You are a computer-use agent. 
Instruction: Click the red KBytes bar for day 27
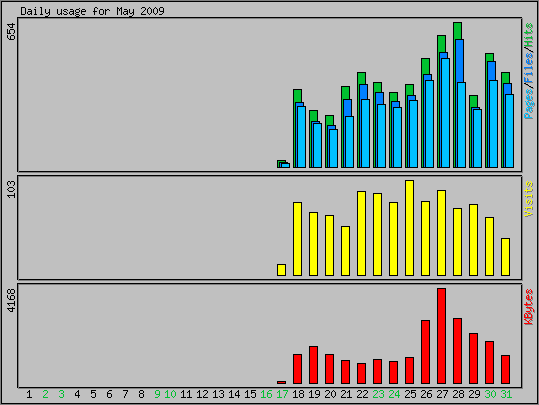pos(441,336)
